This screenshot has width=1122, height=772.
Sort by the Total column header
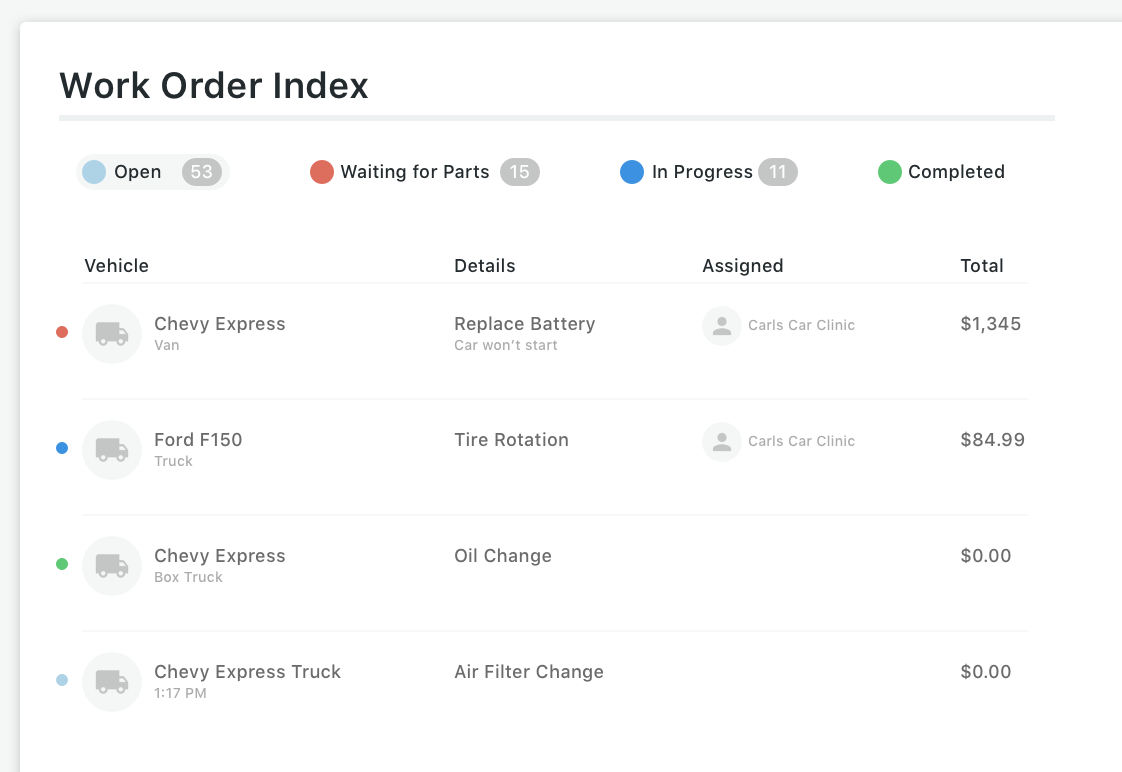(x=982, y=266)
